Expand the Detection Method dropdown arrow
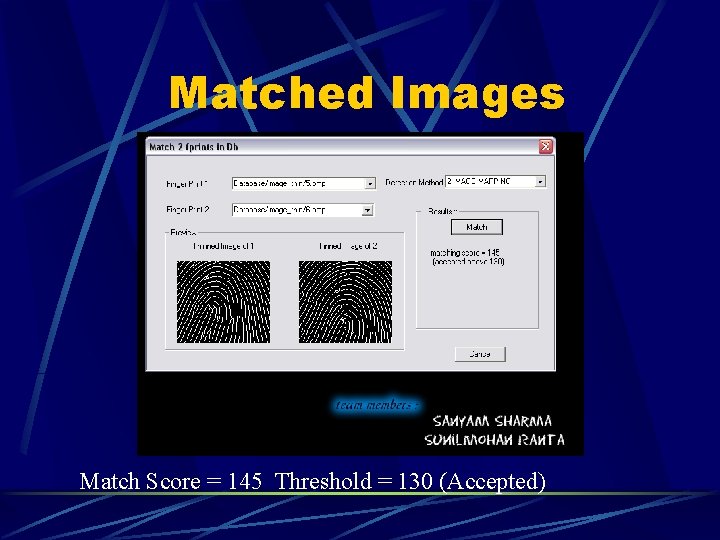Image resolution: width=720 pixels, height=540 pixels. [x=540, y=182]
